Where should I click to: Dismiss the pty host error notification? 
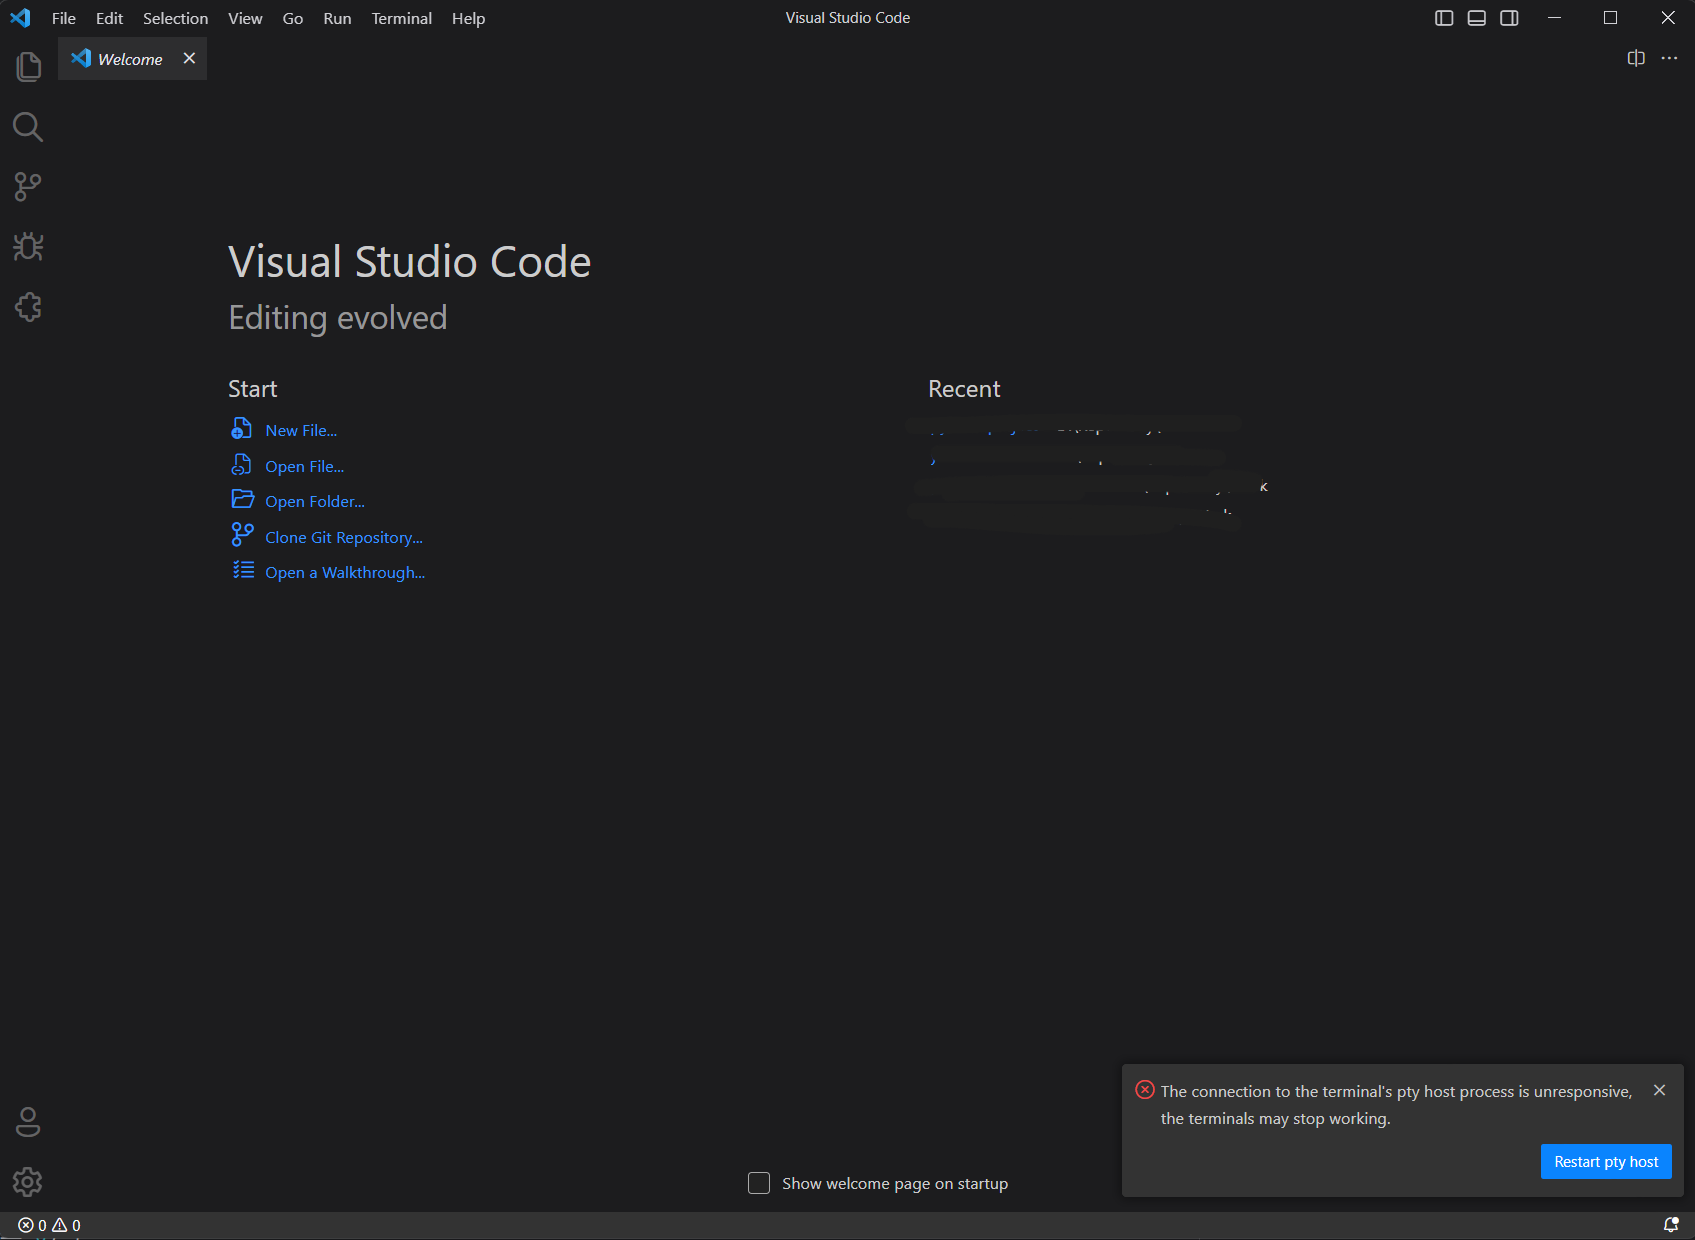tap(1660, 1090)
